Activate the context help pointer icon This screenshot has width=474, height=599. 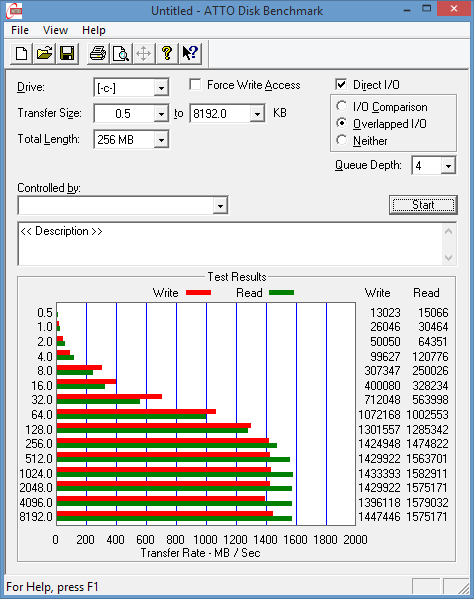[190, 53]
